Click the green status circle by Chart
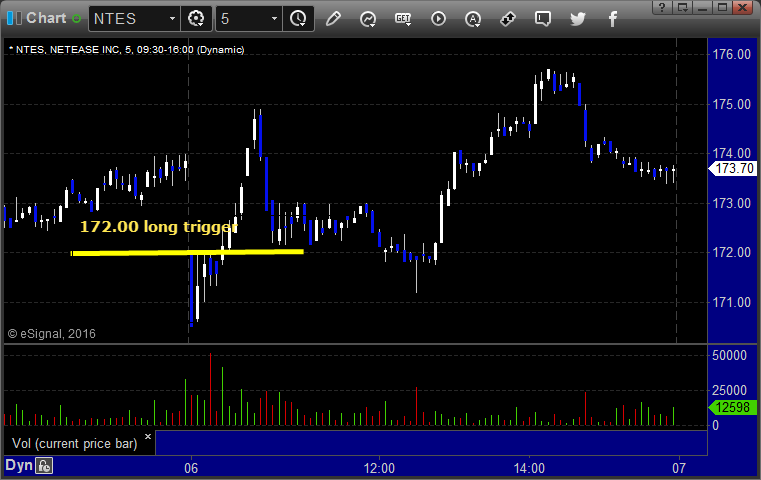Image resolution: width=761 pixels, height=480 pixels. 76,18
